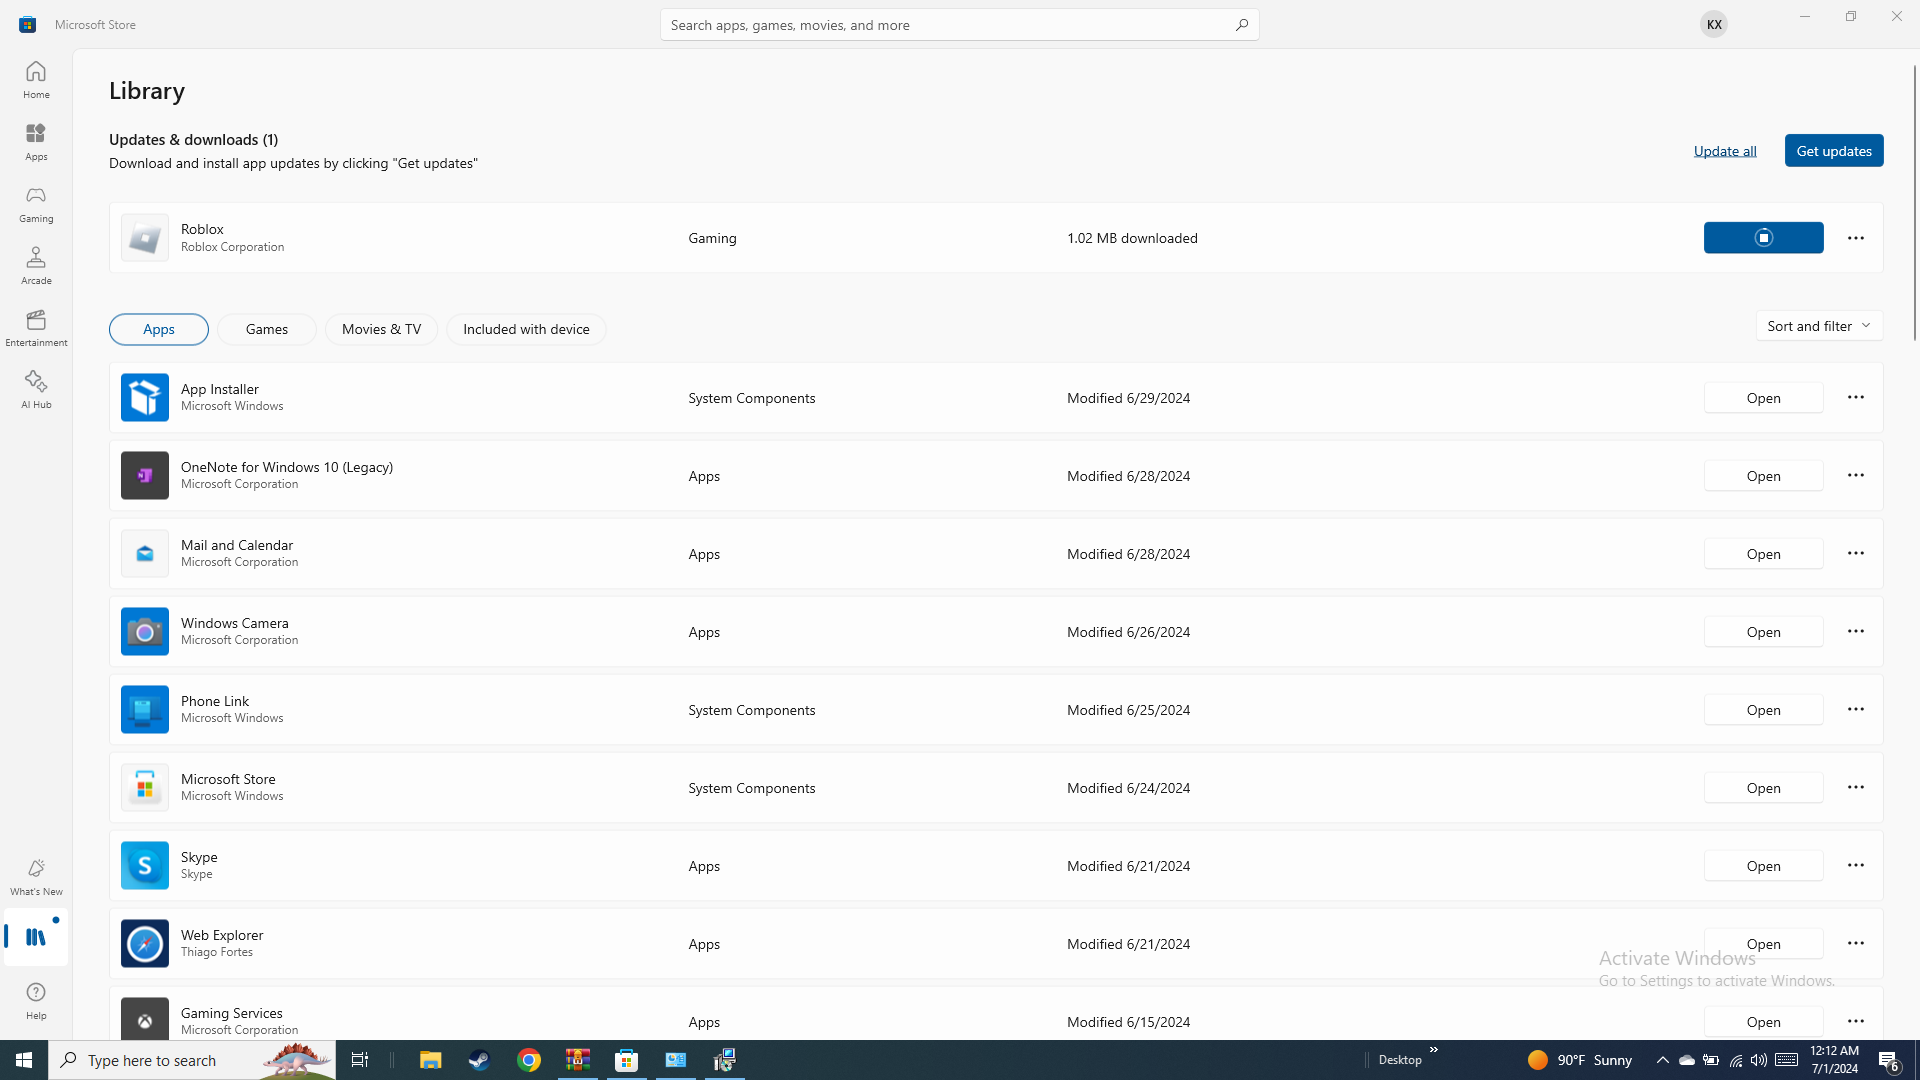Launch Google Chrome from the taskbar
The height and width of the screenshot is (1080, 1920).
[529, 1060]
